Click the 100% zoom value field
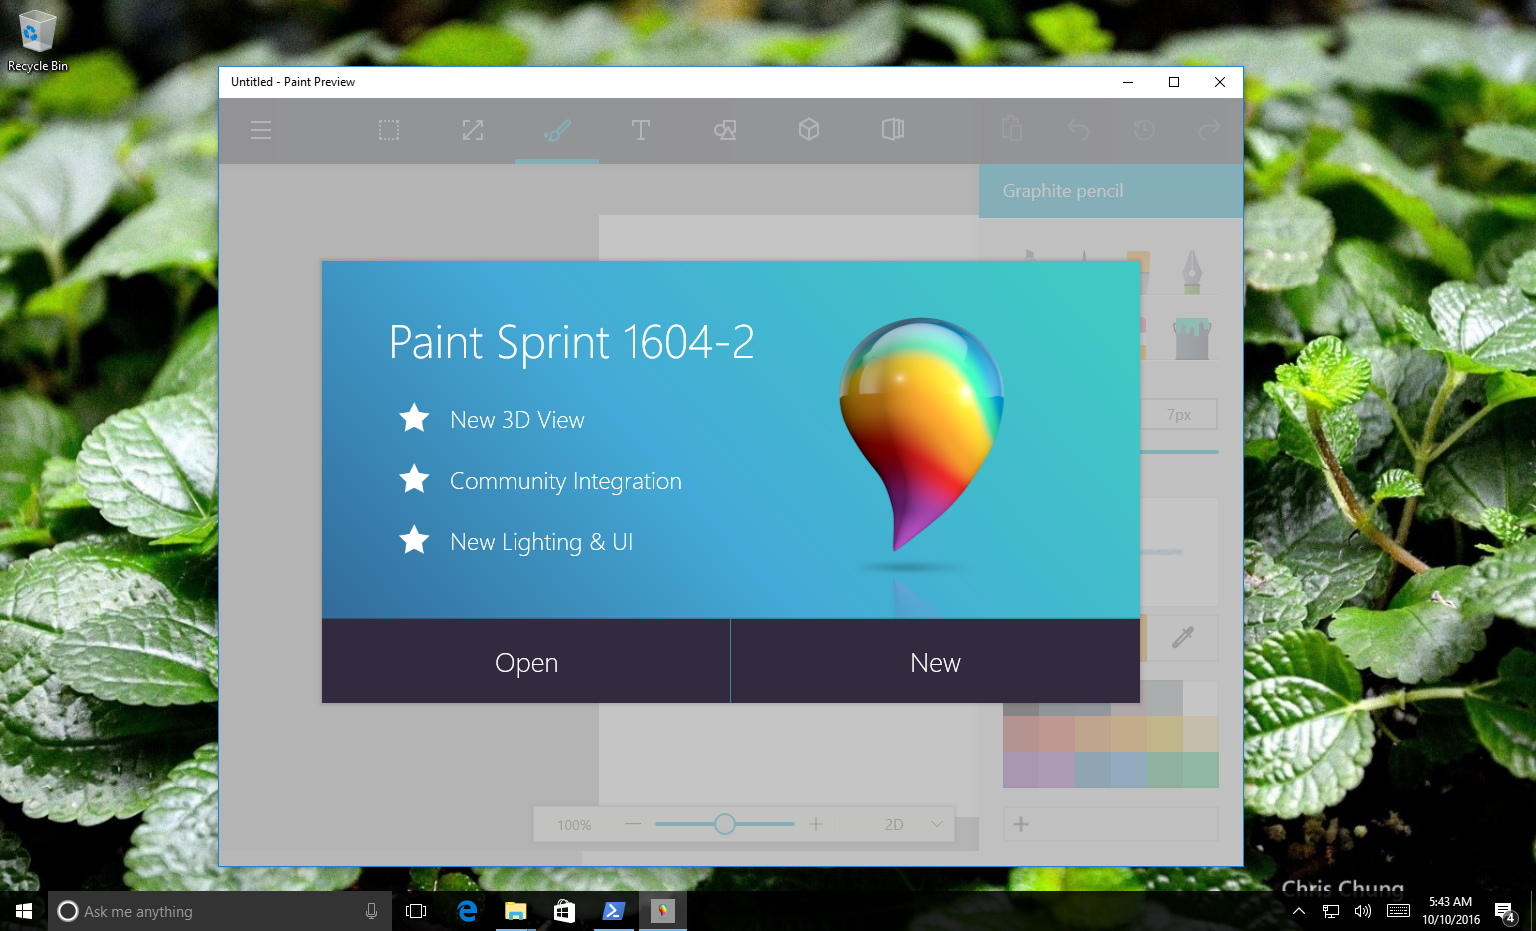The height and width of the screenshot is (931, 1536). click(574, 825)
